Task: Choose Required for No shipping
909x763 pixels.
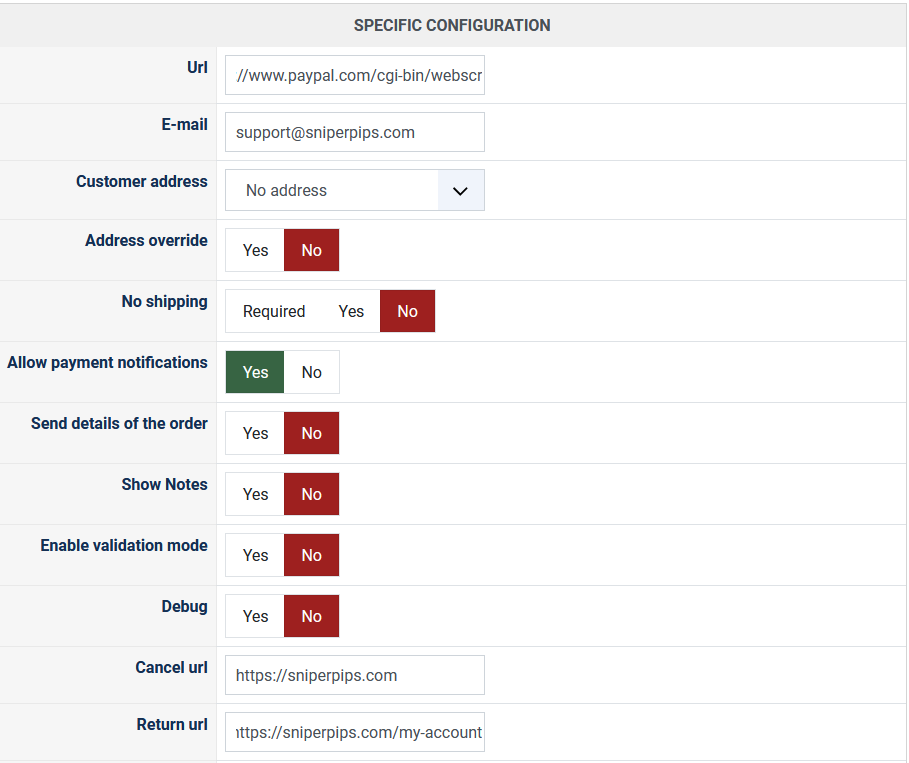Action: pos(273,311)
